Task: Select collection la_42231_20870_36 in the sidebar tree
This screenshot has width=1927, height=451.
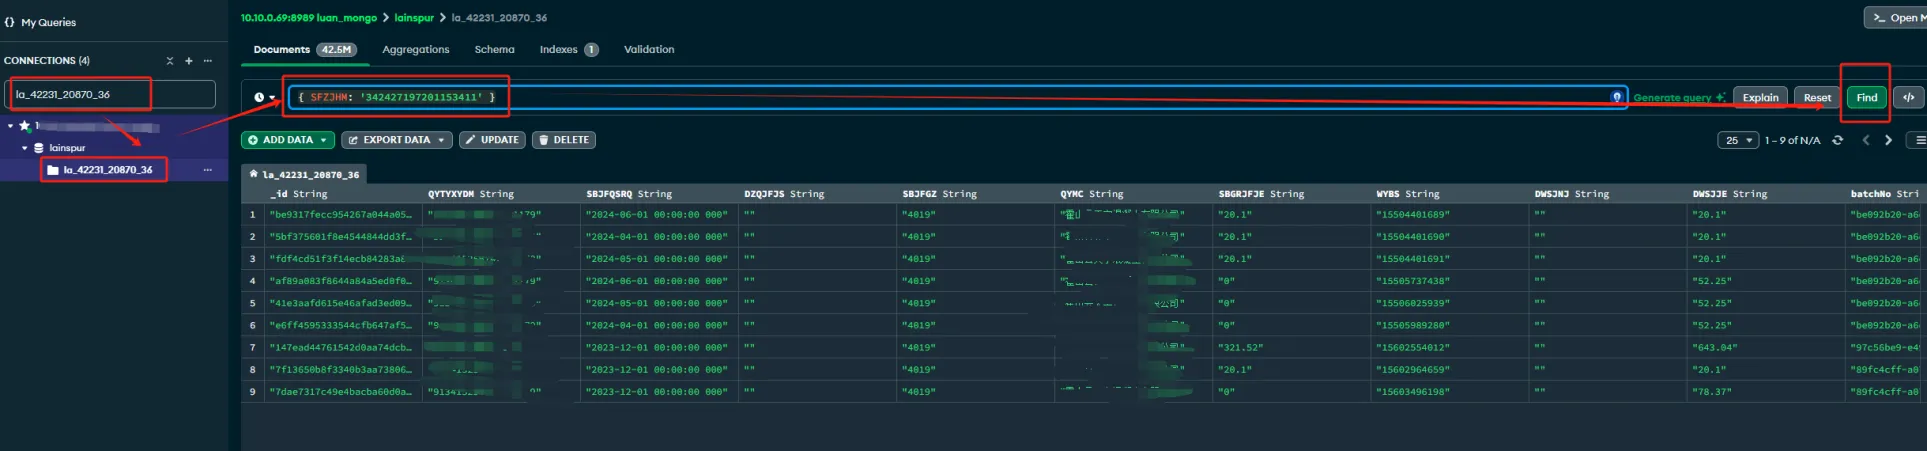Action: (x=108, y=170)
